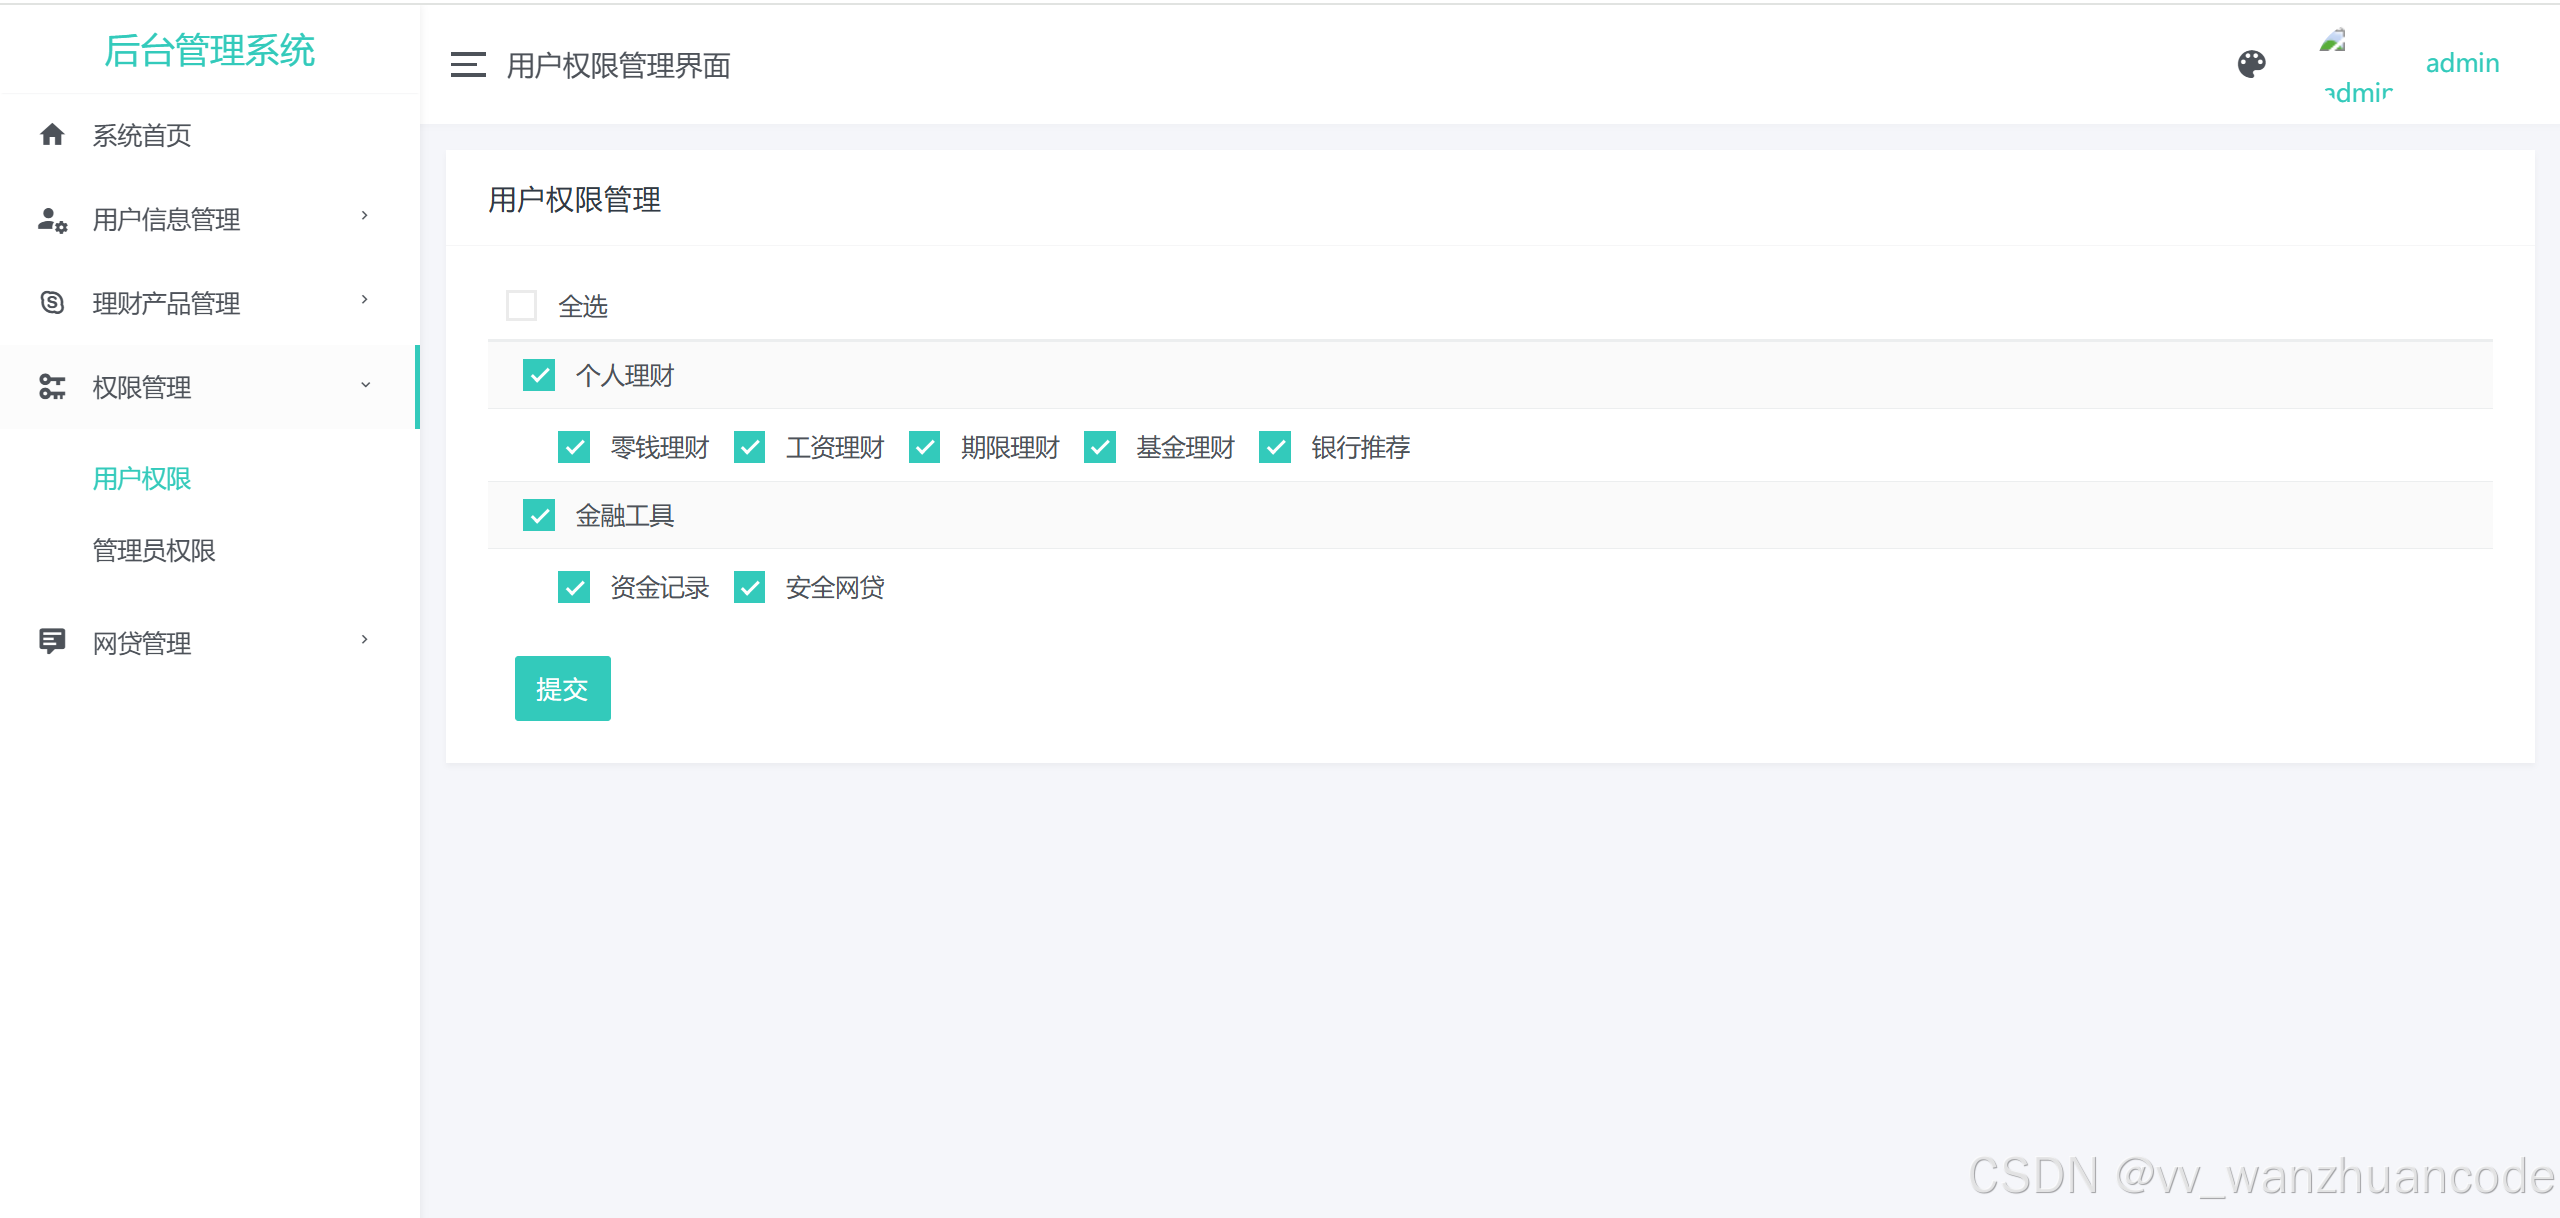The width and height of the screenshot is (2560, 1218).
Task: Expand 理财产品管理 submenu arrow
Action: coord(365,300)
